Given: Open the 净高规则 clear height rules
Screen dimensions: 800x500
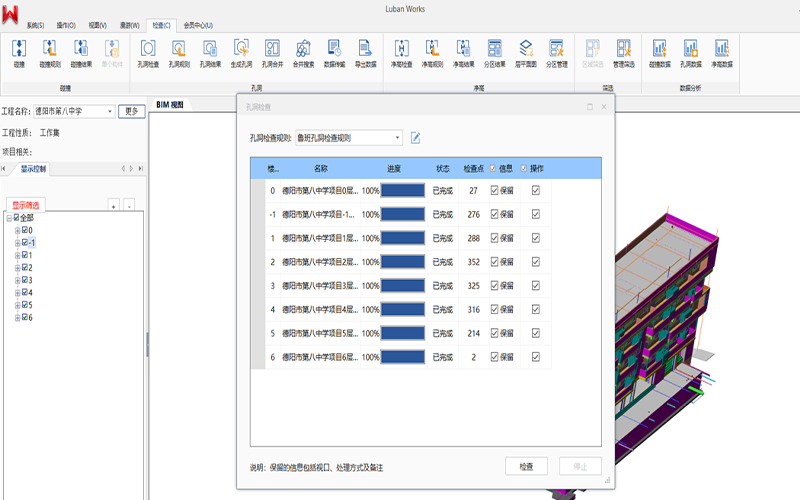Looking at the screenshot, I should click(x=433, y=54).
